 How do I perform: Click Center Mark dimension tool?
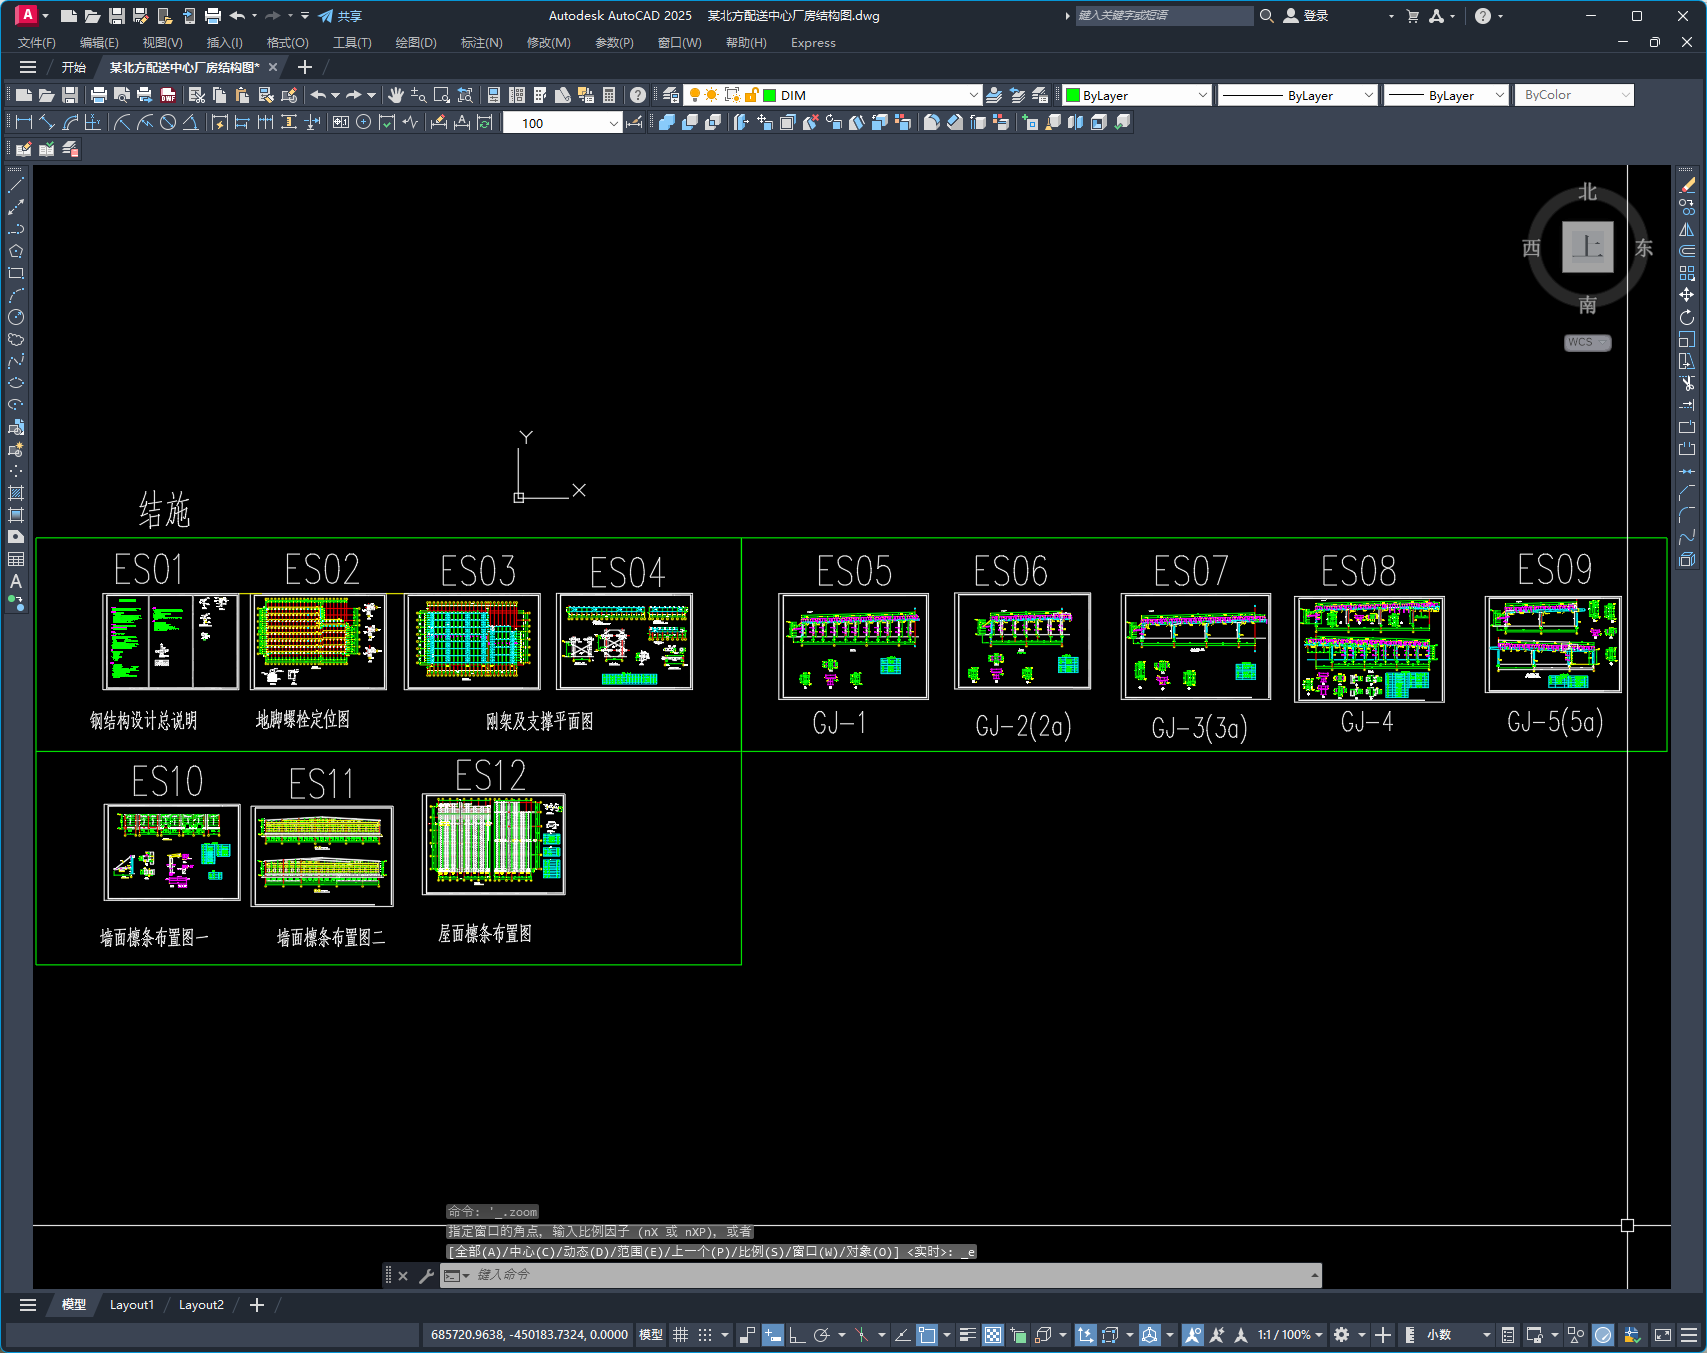pos(364,122)
